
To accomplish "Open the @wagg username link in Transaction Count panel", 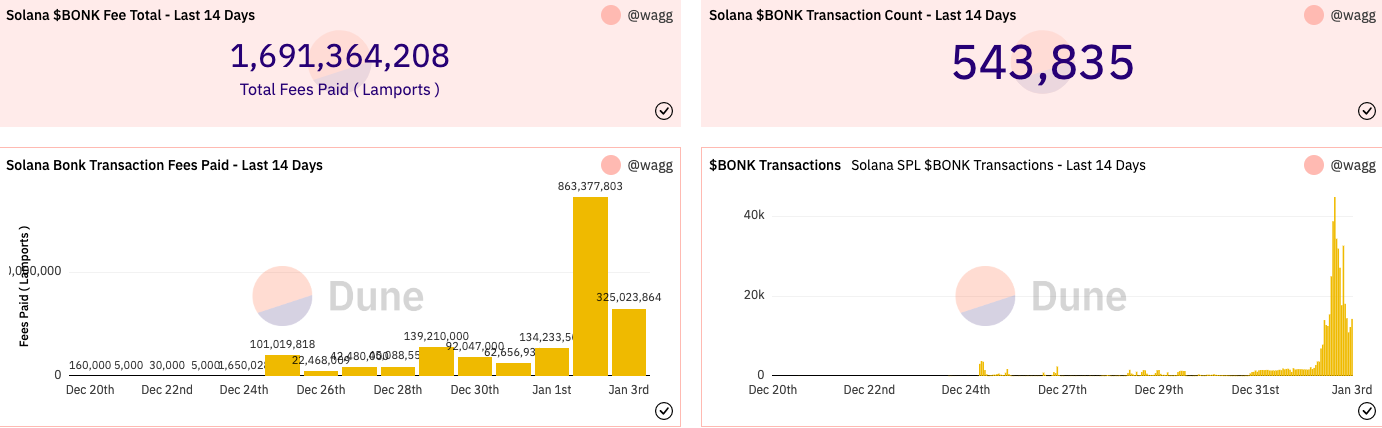I will [x=1354, y=15].
